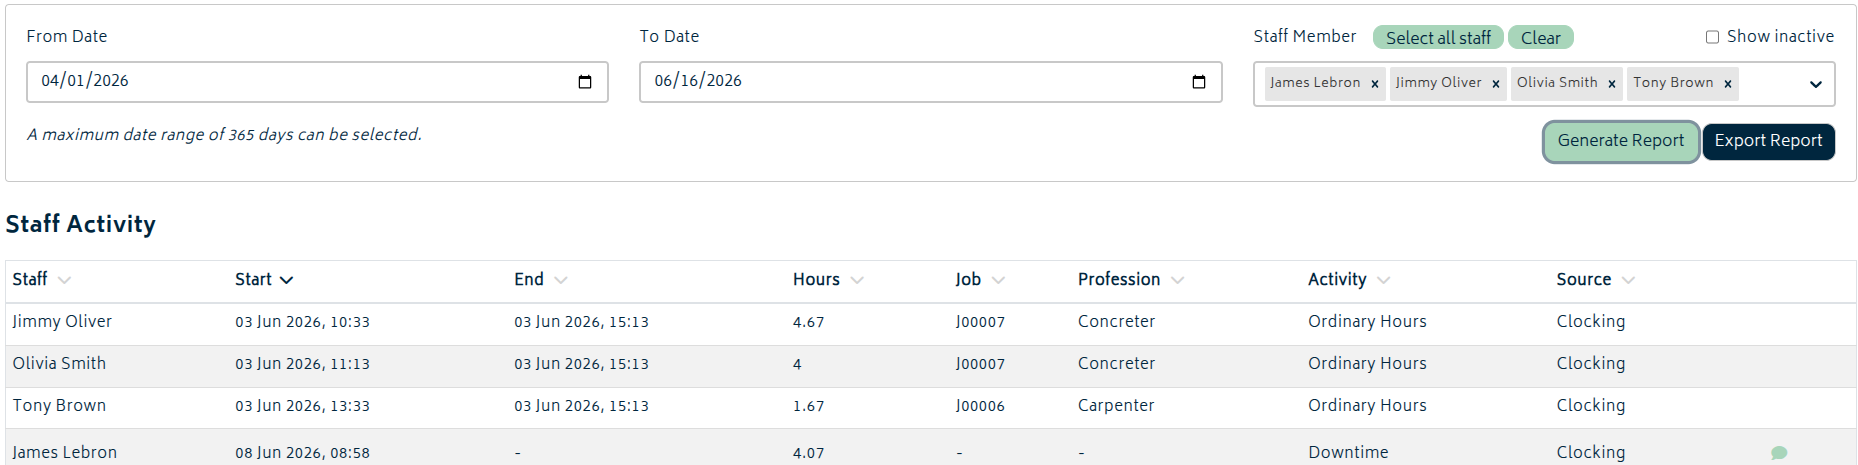Expand the Staff Member dropdown list

pyautogui.click(x=1816, y=84)
